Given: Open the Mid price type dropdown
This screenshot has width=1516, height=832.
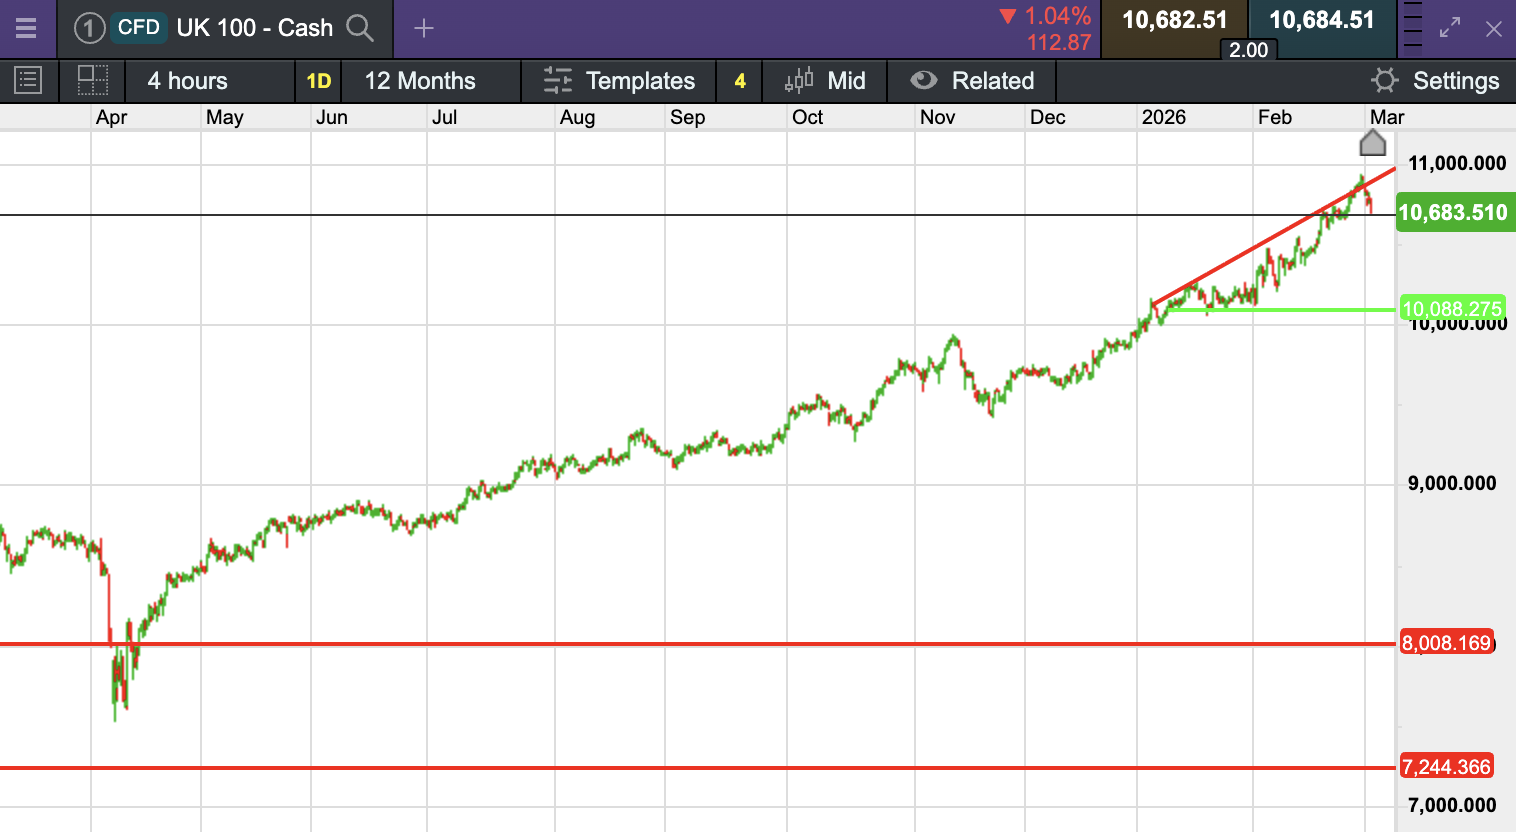Looking at the screenshot, I should point(826,81).
